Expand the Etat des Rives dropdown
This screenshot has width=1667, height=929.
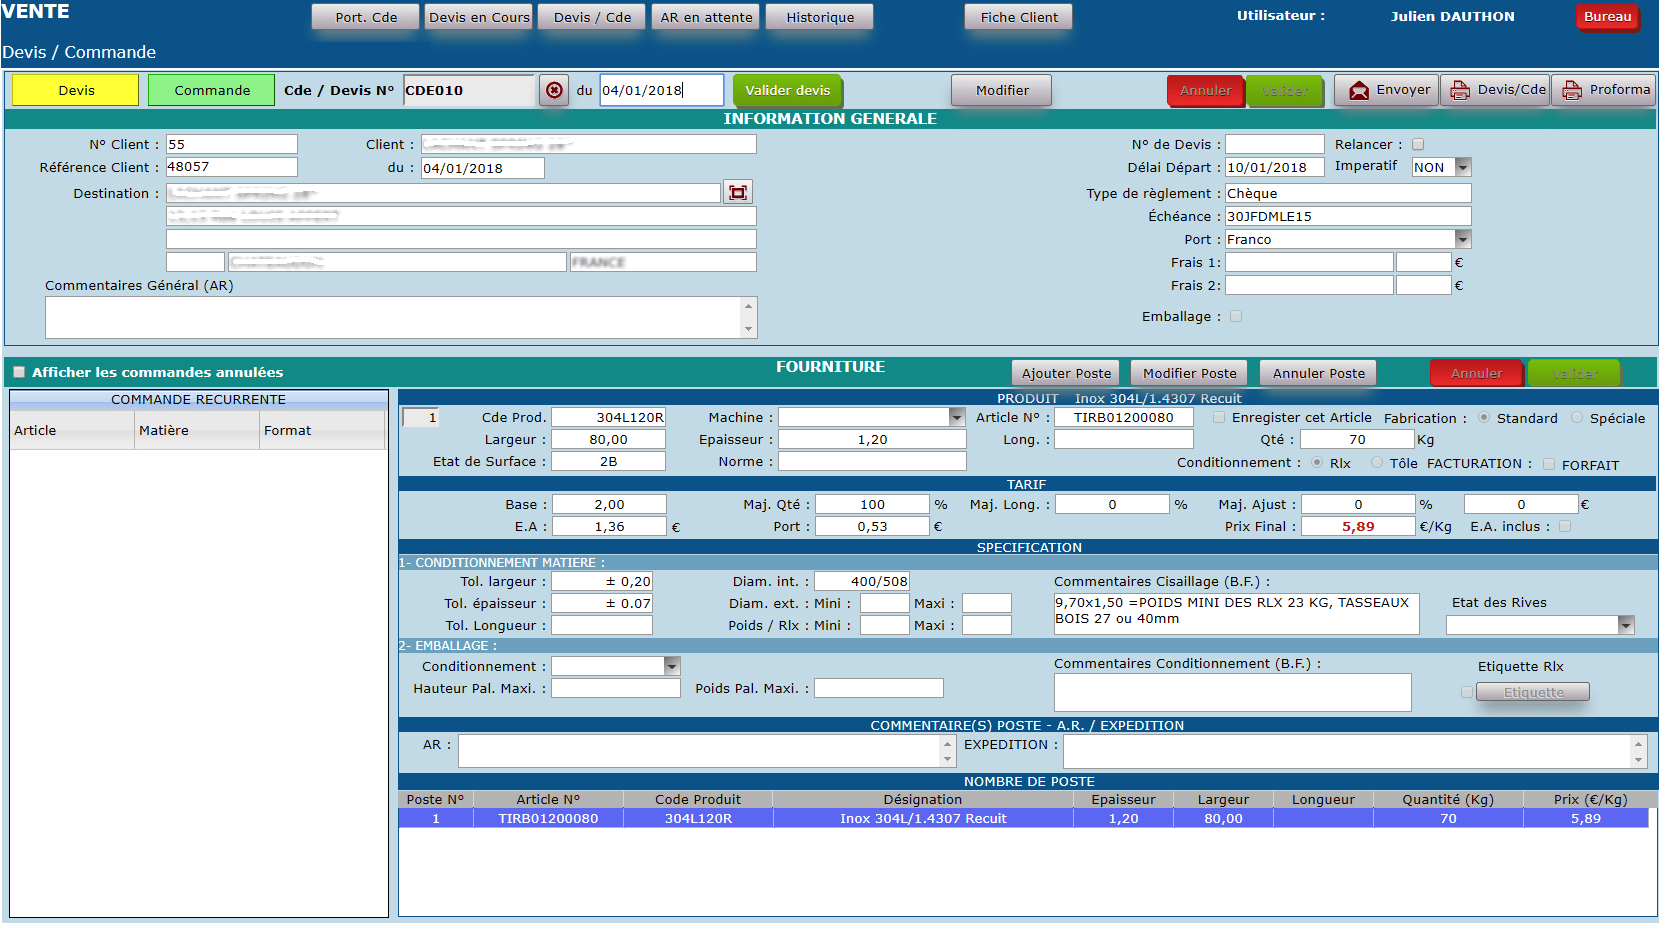click(x=1626, y=625)
